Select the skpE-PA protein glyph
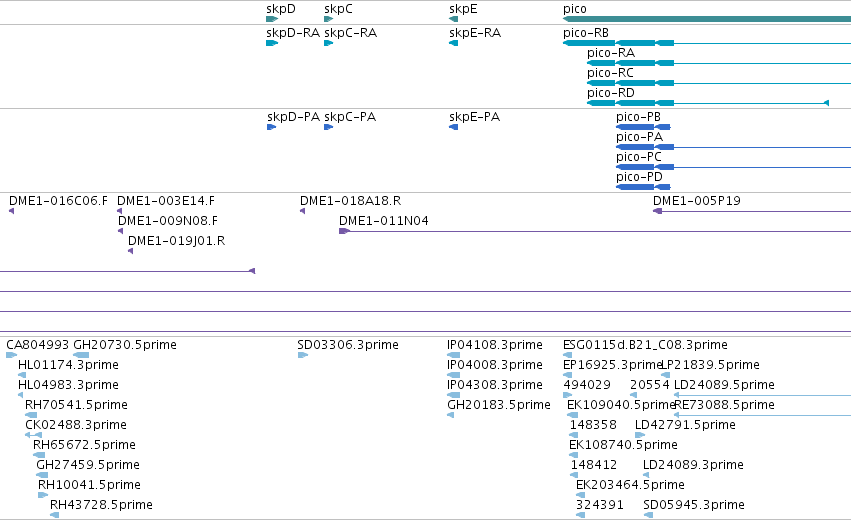Viewport: 851px width, 520px height. pyautogui.click(x=454, y=127)
